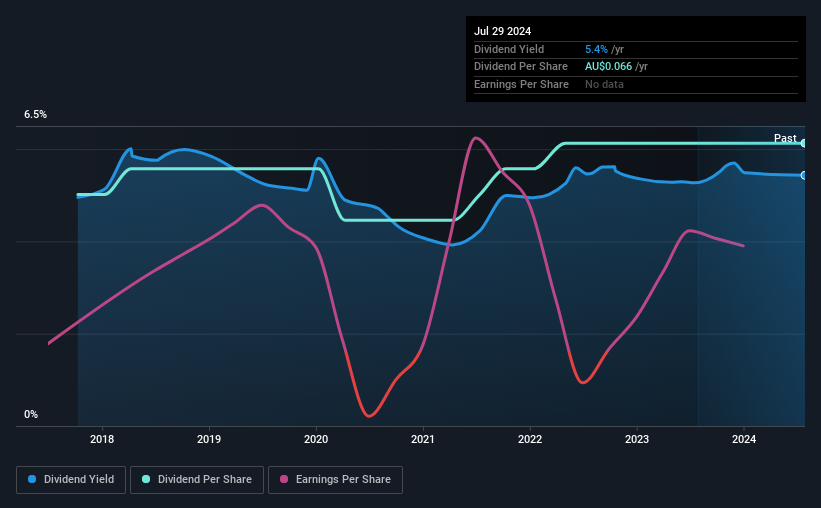Toggle the Dividend Per Share legend series
This screenshot has width=821, height=508.
pyautogui.click(x=197, y=480)
